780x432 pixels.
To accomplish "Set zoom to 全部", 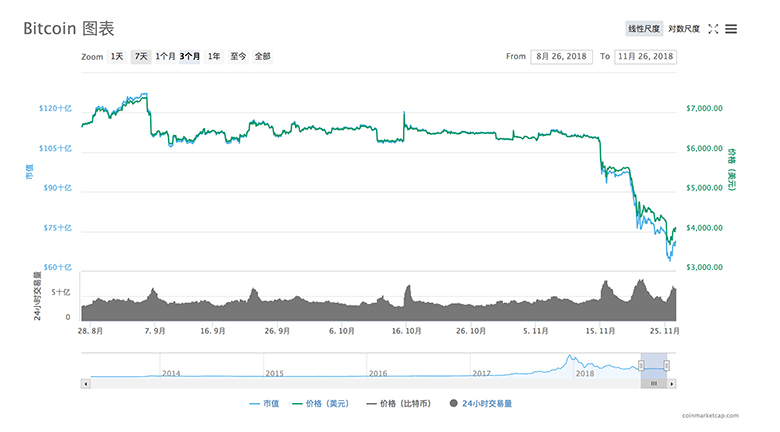I will tap(263, 56).
